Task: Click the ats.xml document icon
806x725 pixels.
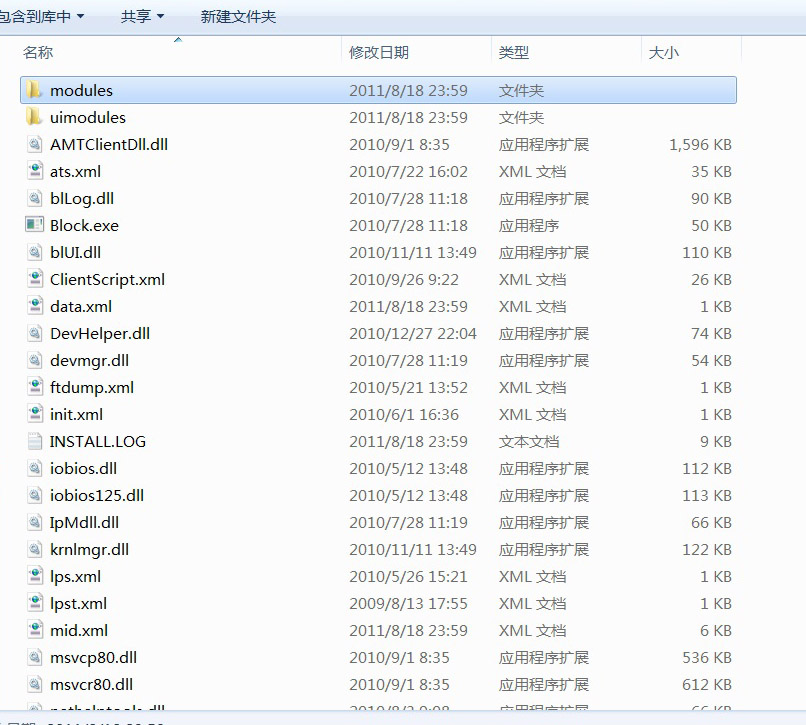Action: pyautogui.click(x=34, y=171)
